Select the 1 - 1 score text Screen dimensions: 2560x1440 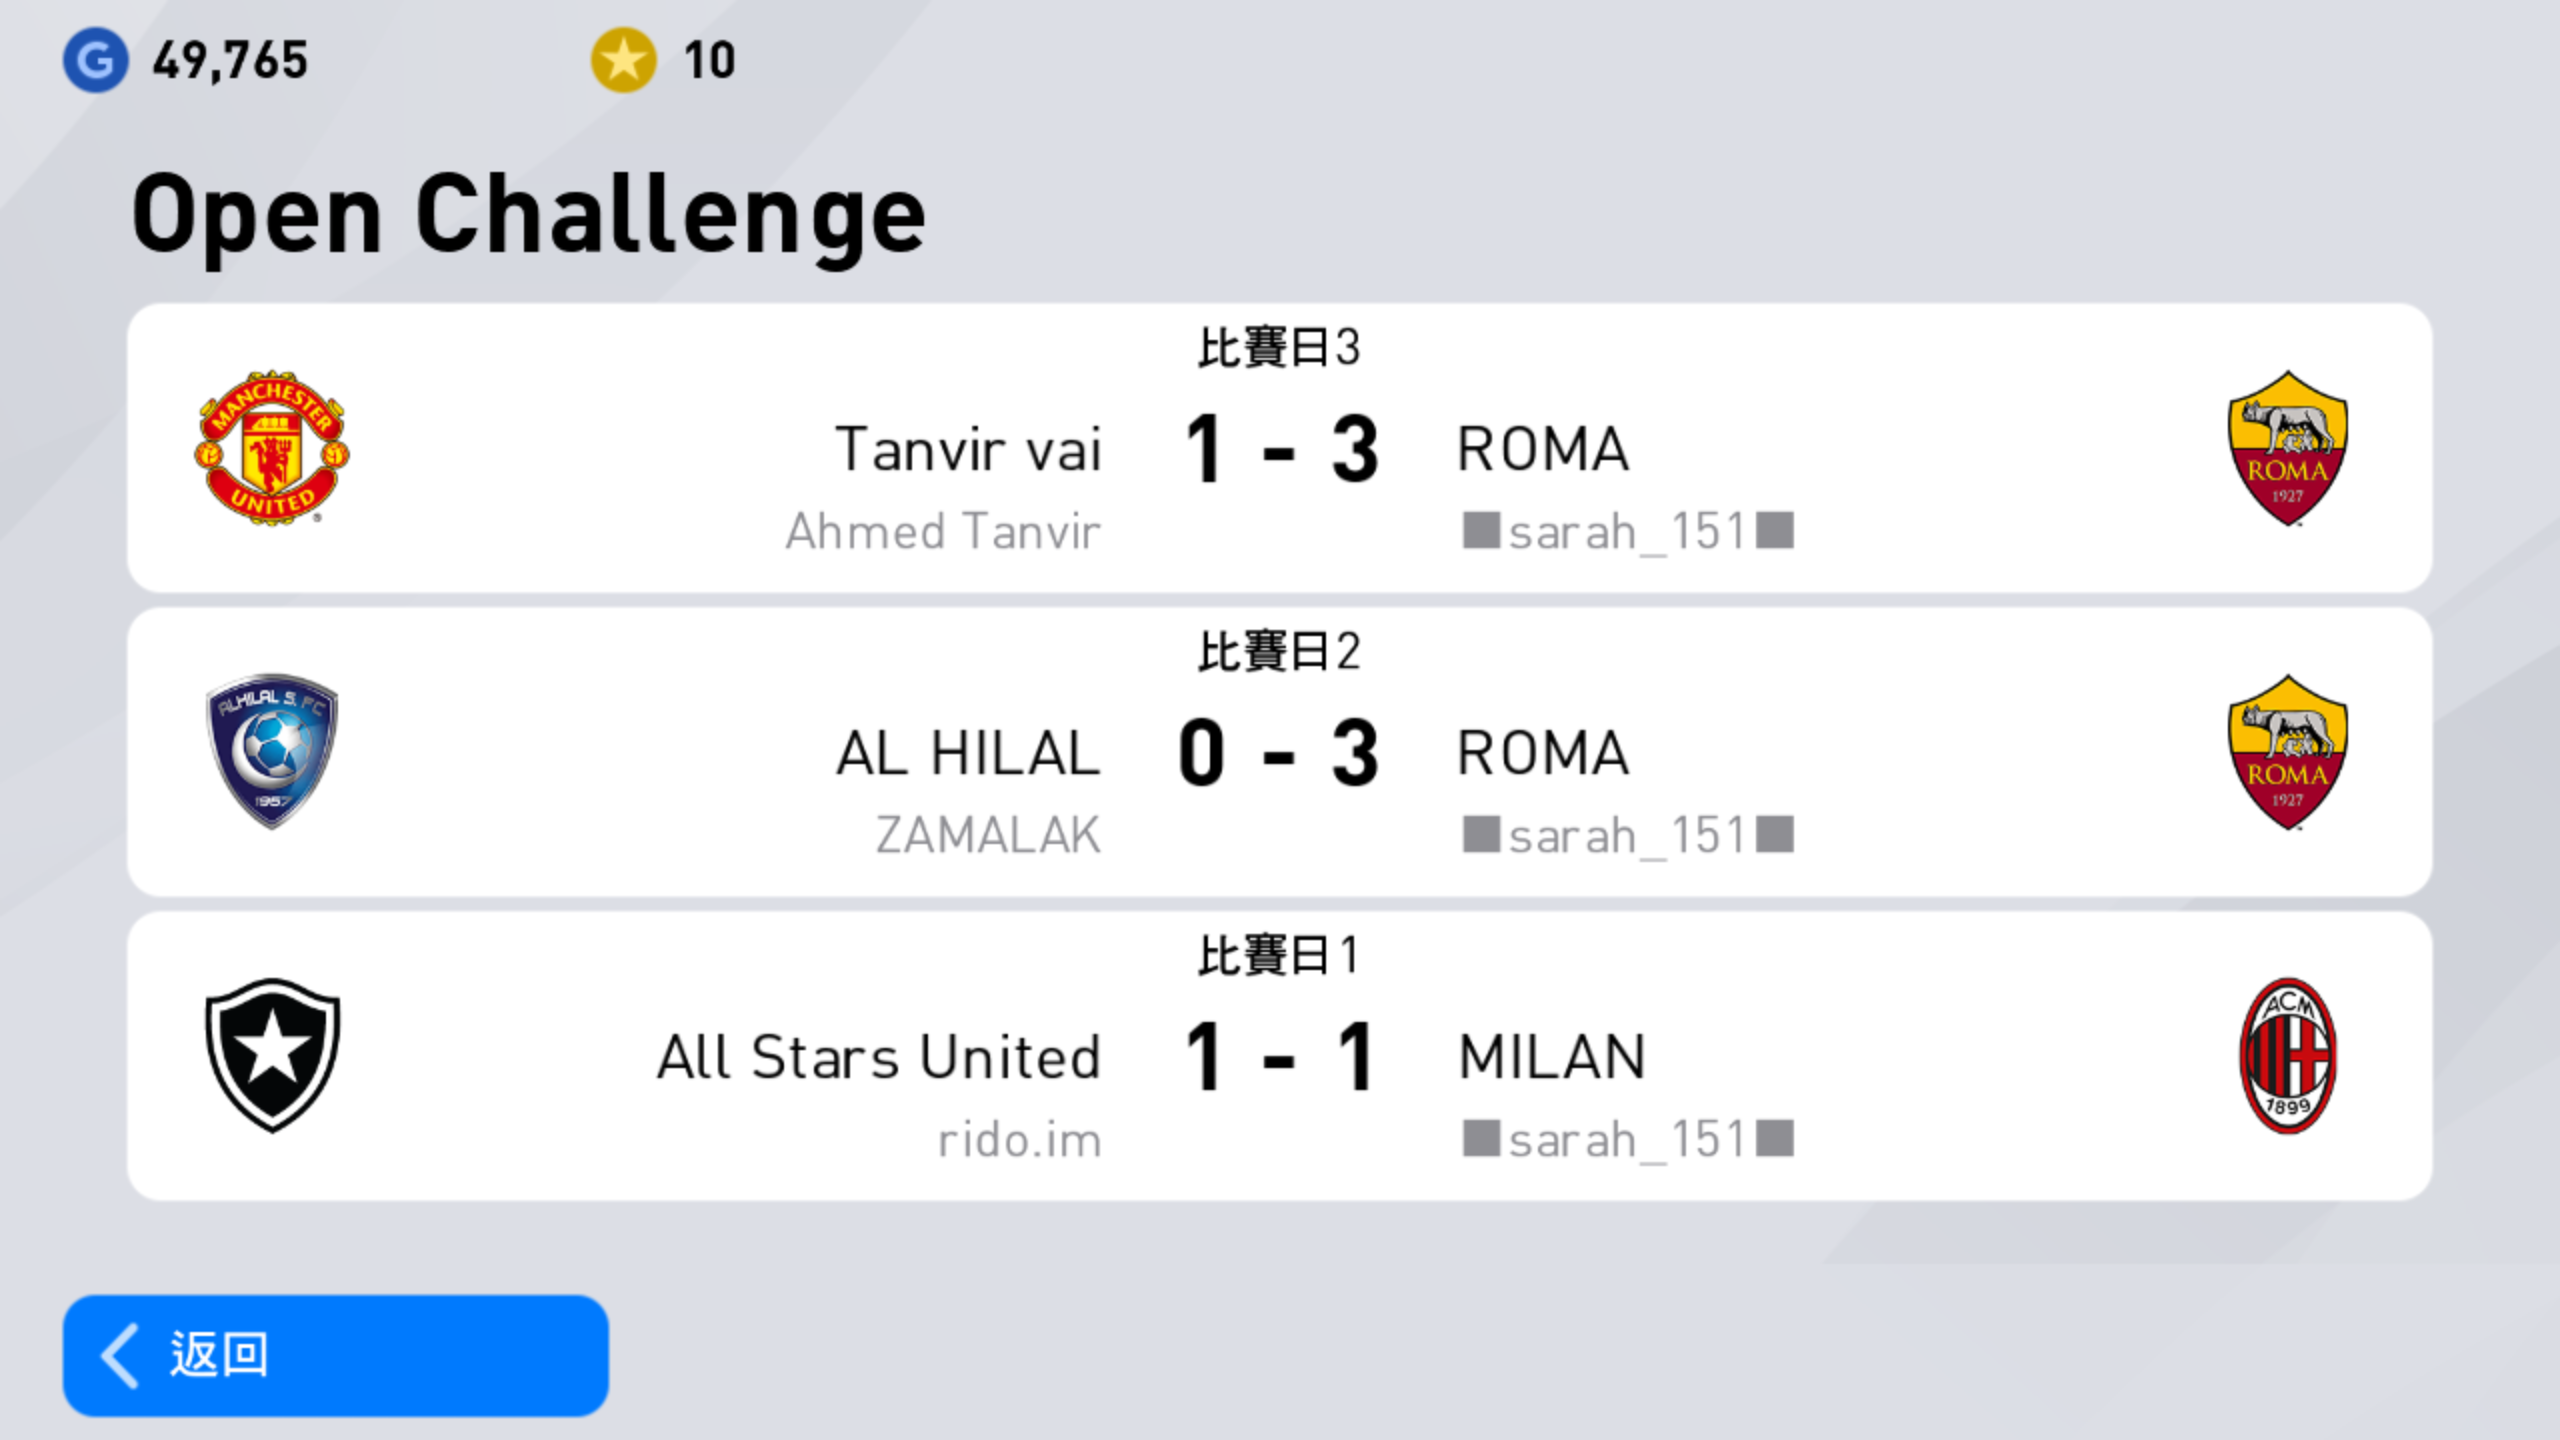point(1279,1057)
